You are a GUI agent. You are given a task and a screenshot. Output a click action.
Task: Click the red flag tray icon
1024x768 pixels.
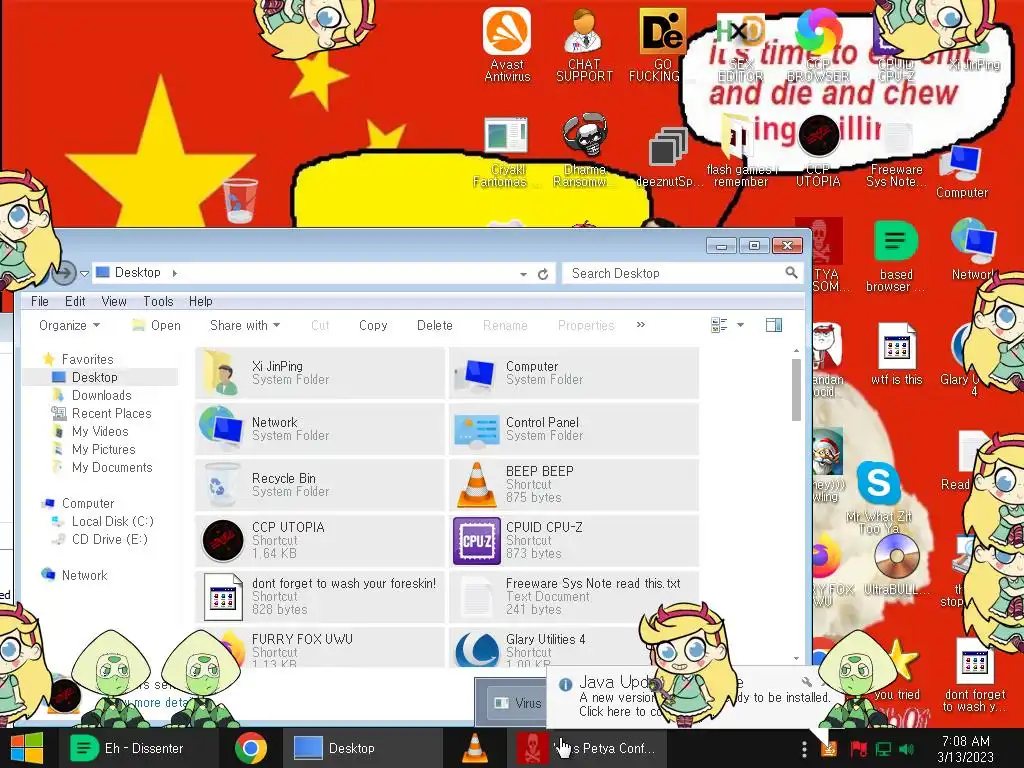[858, 749]
